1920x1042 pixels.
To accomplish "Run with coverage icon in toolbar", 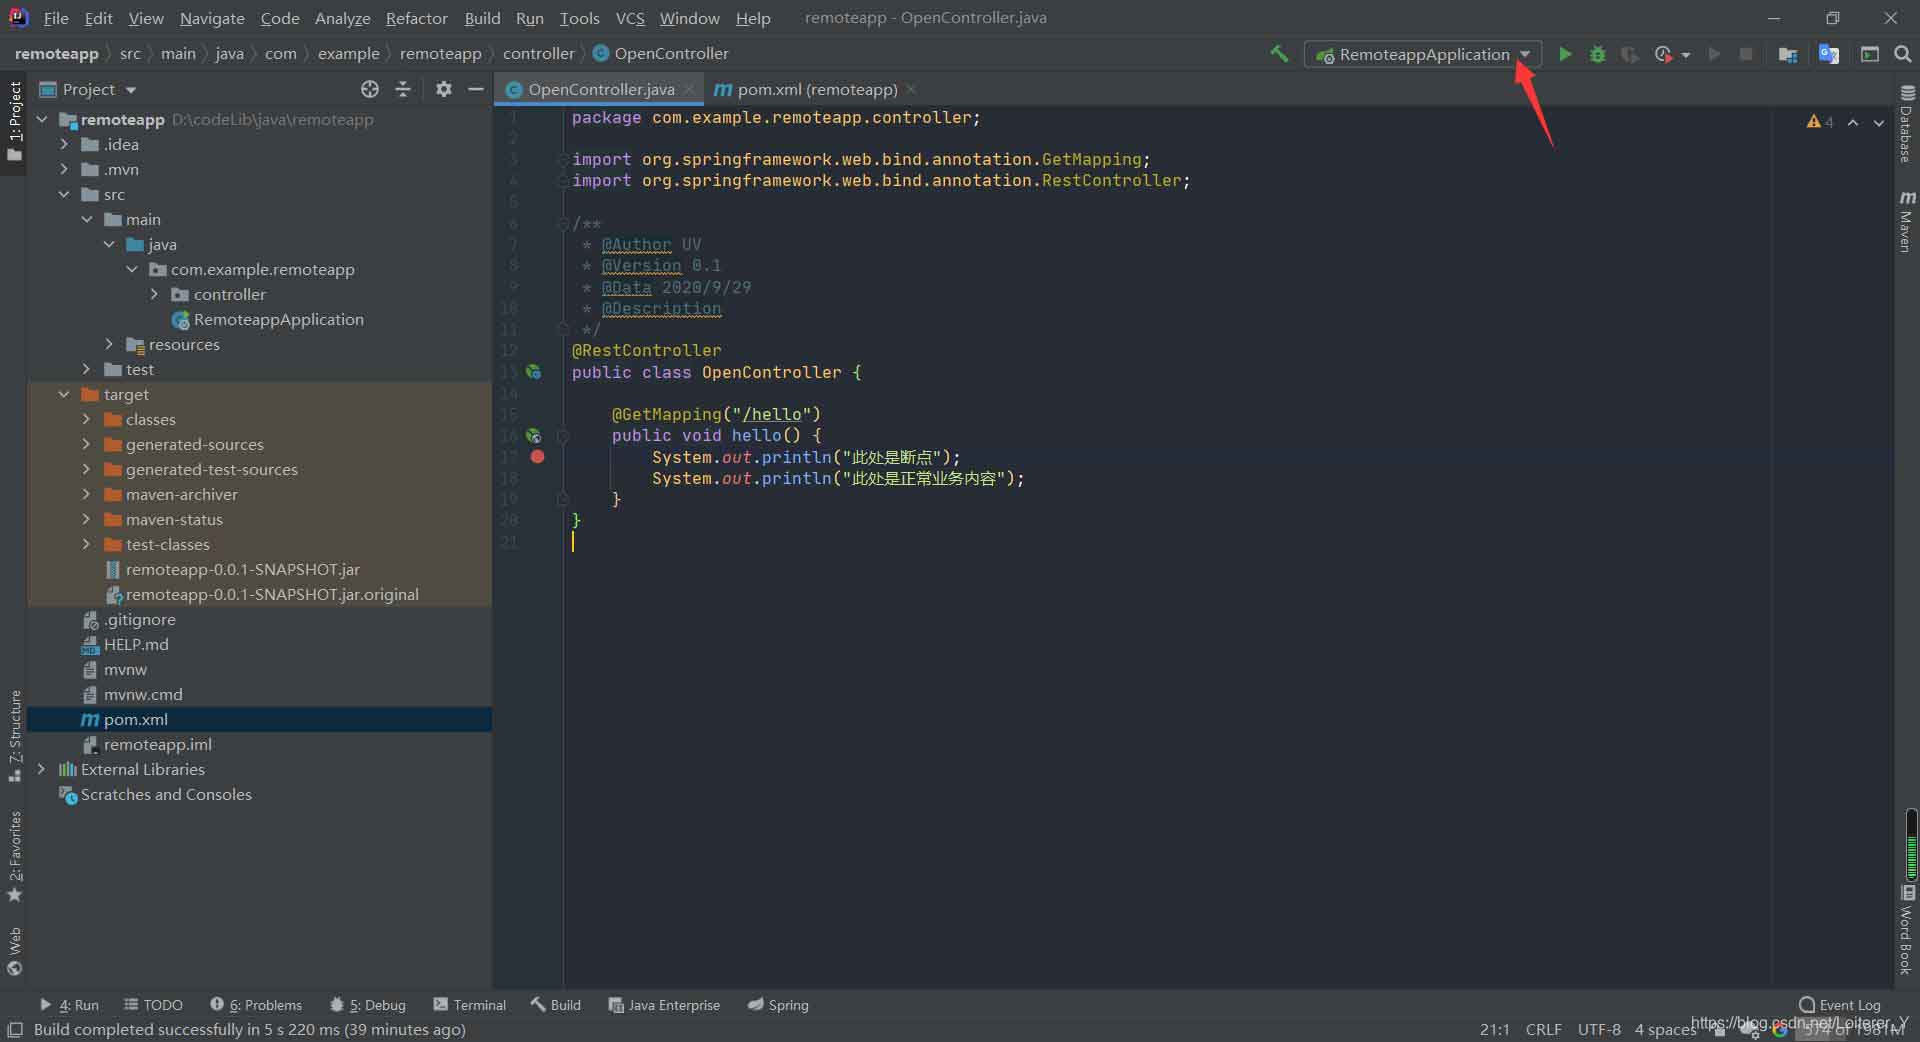I will pyautogui.click(x=1629, y=54).
